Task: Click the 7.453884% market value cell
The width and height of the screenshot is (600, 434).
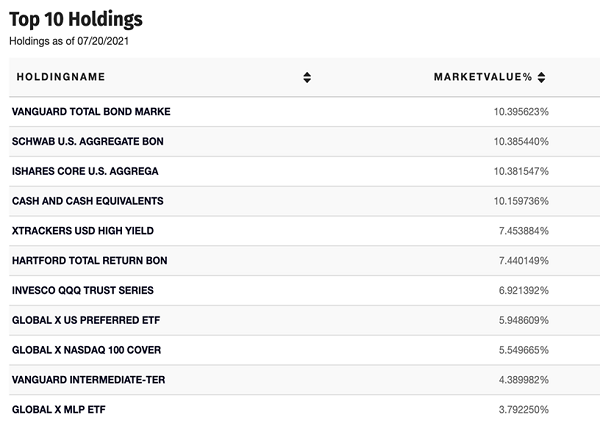Action: tap(523, 231)
